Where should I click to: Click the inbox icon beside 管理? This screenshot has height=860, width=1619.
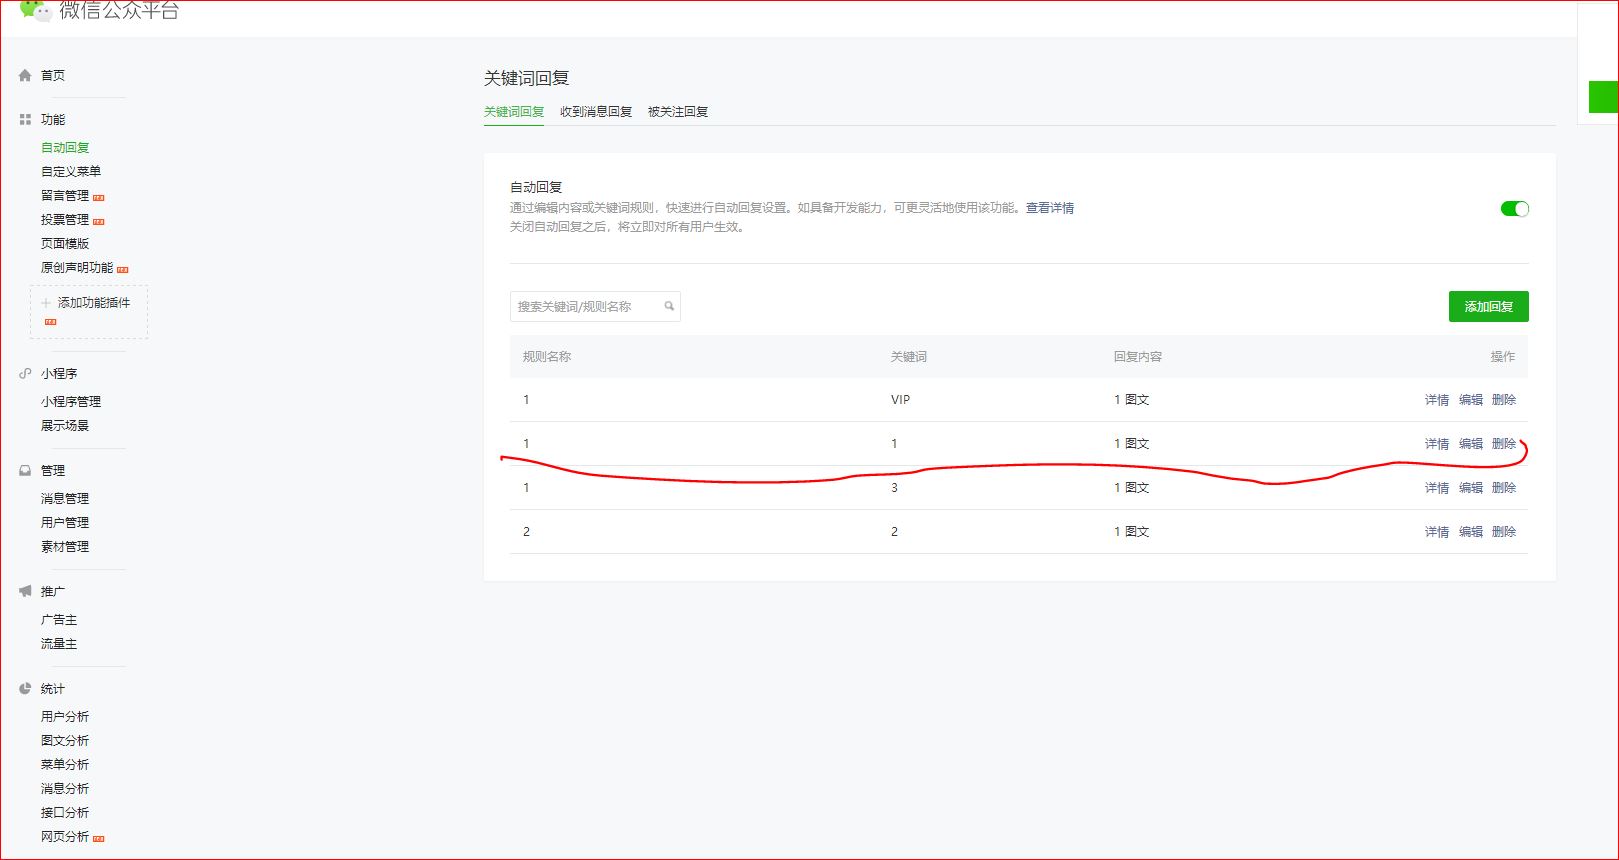25,470
